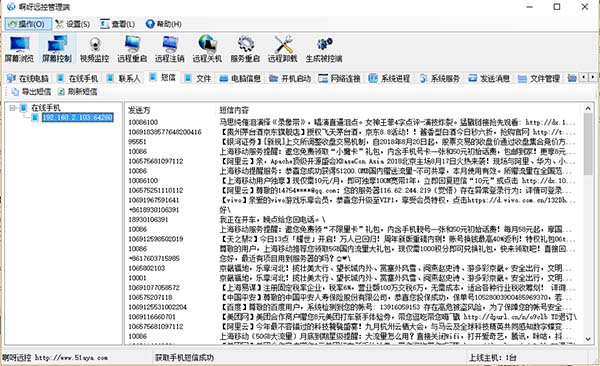Start 视频监控 webcam monitoring

[x=95, y=49]
